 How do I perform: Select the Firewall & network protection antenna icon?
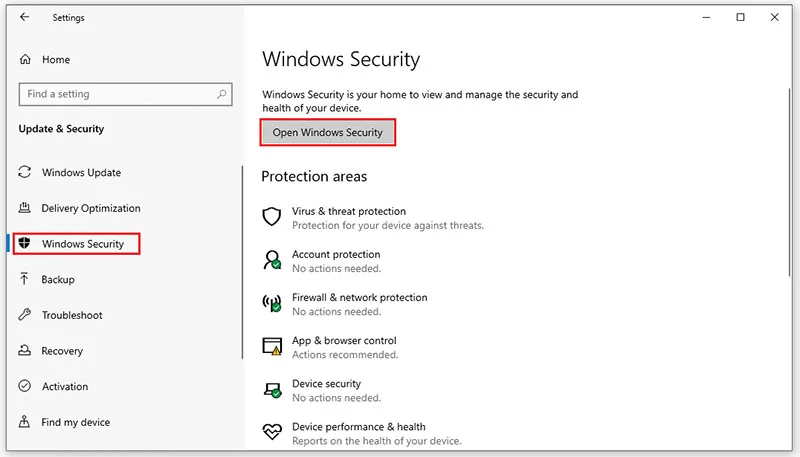[271, 303]
